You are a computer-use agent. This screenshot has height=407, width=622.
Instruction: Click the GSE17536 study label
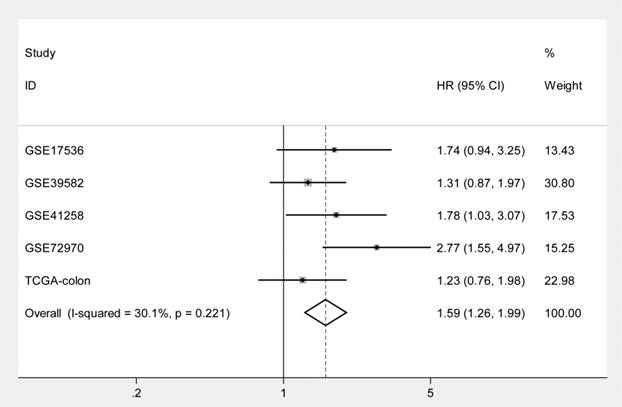pos(54,150)
